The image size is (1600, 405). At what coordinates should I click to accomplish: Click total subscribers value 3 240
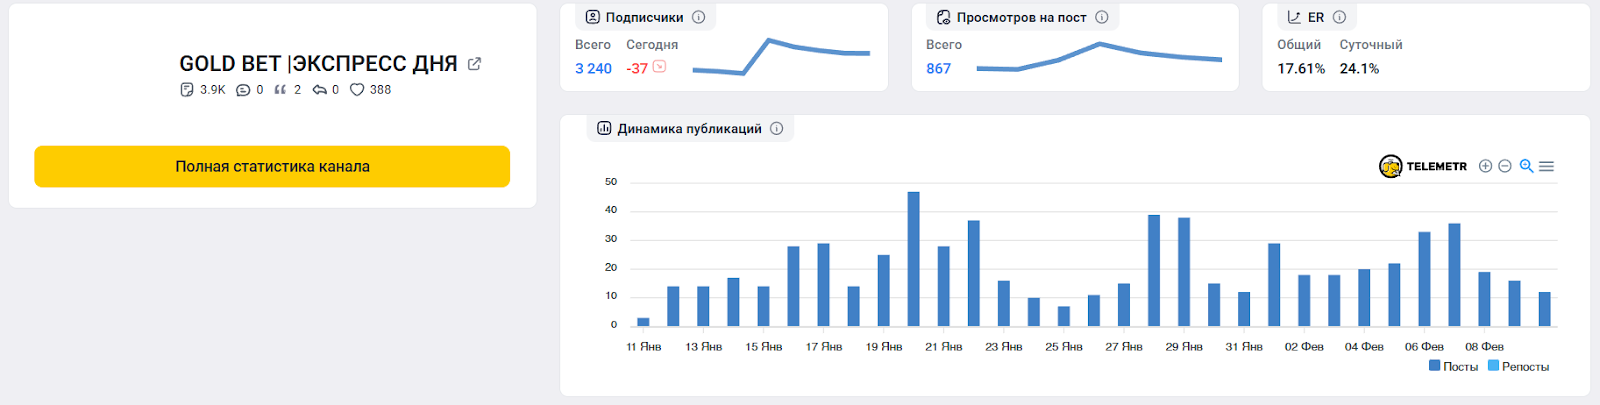[593, 69]
